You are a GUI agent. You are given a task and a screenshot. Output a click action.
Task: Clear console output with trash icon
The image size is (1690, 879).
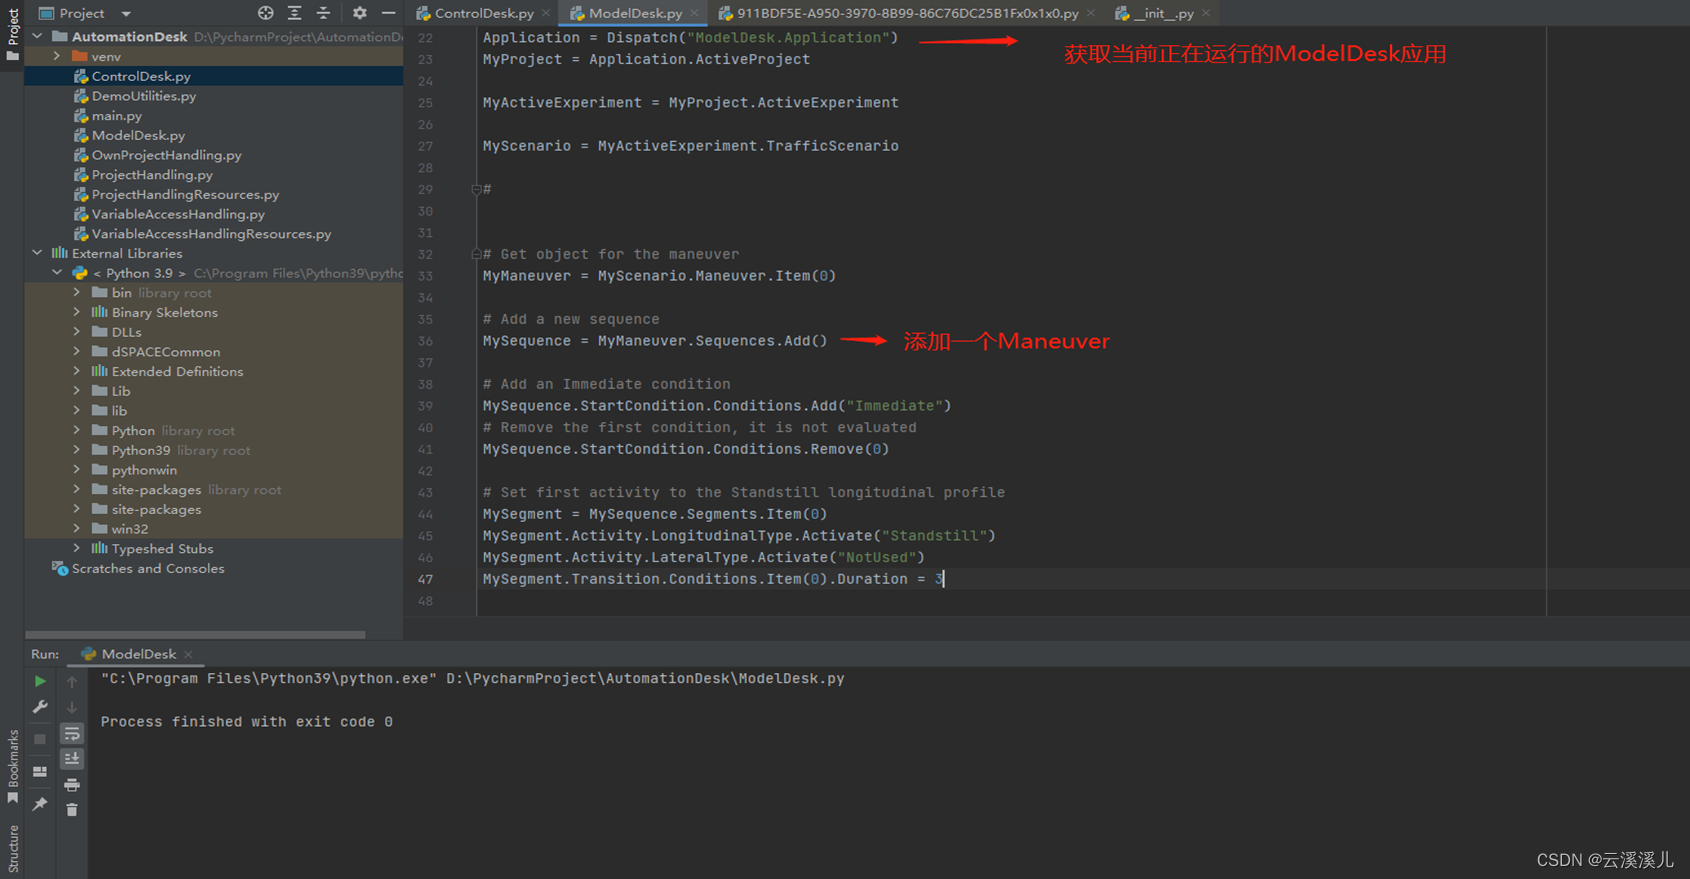click(x=72, y=810)
